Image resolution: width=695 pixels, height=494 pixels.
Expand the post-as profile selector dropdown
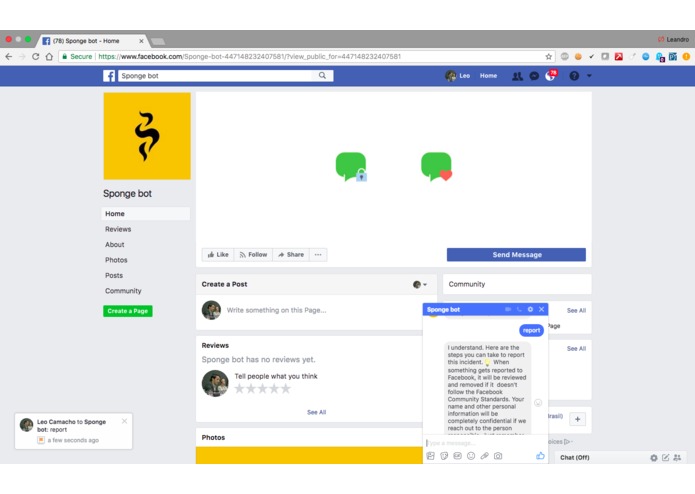click(420, 284)
